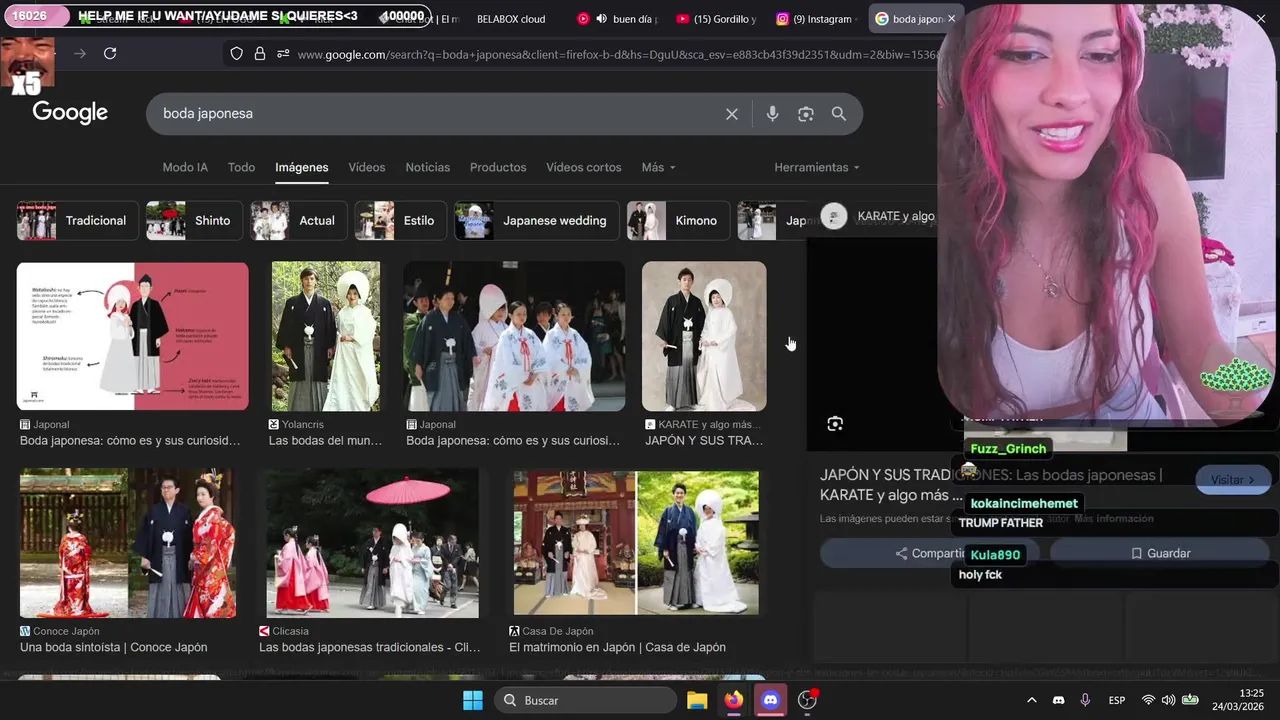Open the Japonal procession thumbnail
This screenshot has height=720, width=1280.
pos(514,336)
